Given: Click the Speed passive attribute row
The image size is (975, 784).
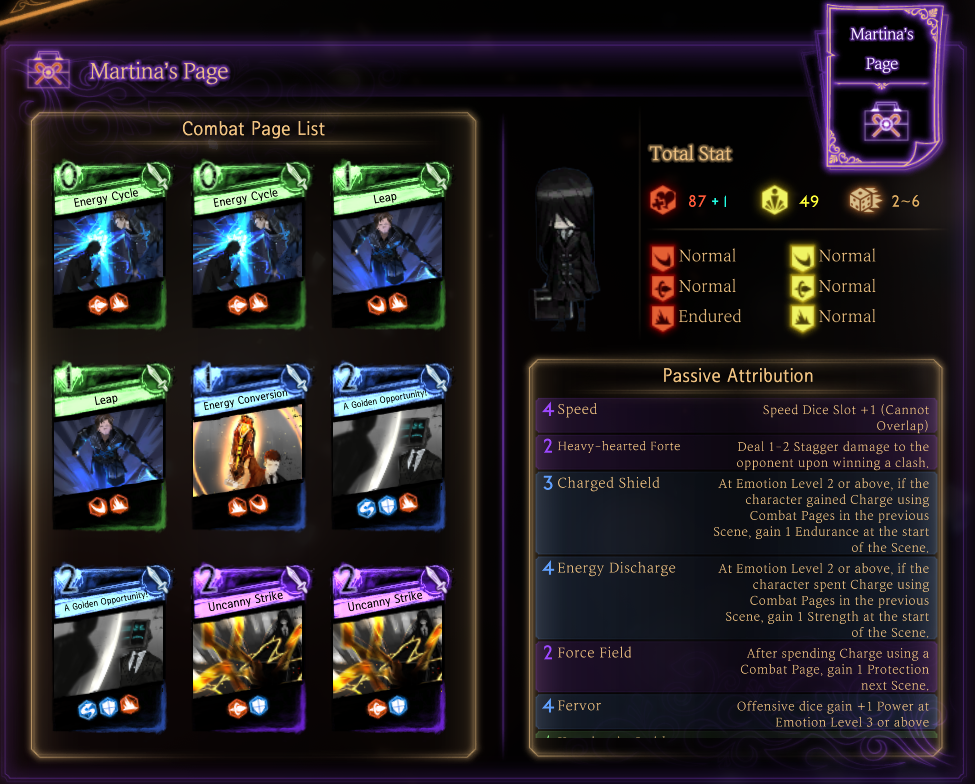Looking at the screenshot, I should click(736, 417).
